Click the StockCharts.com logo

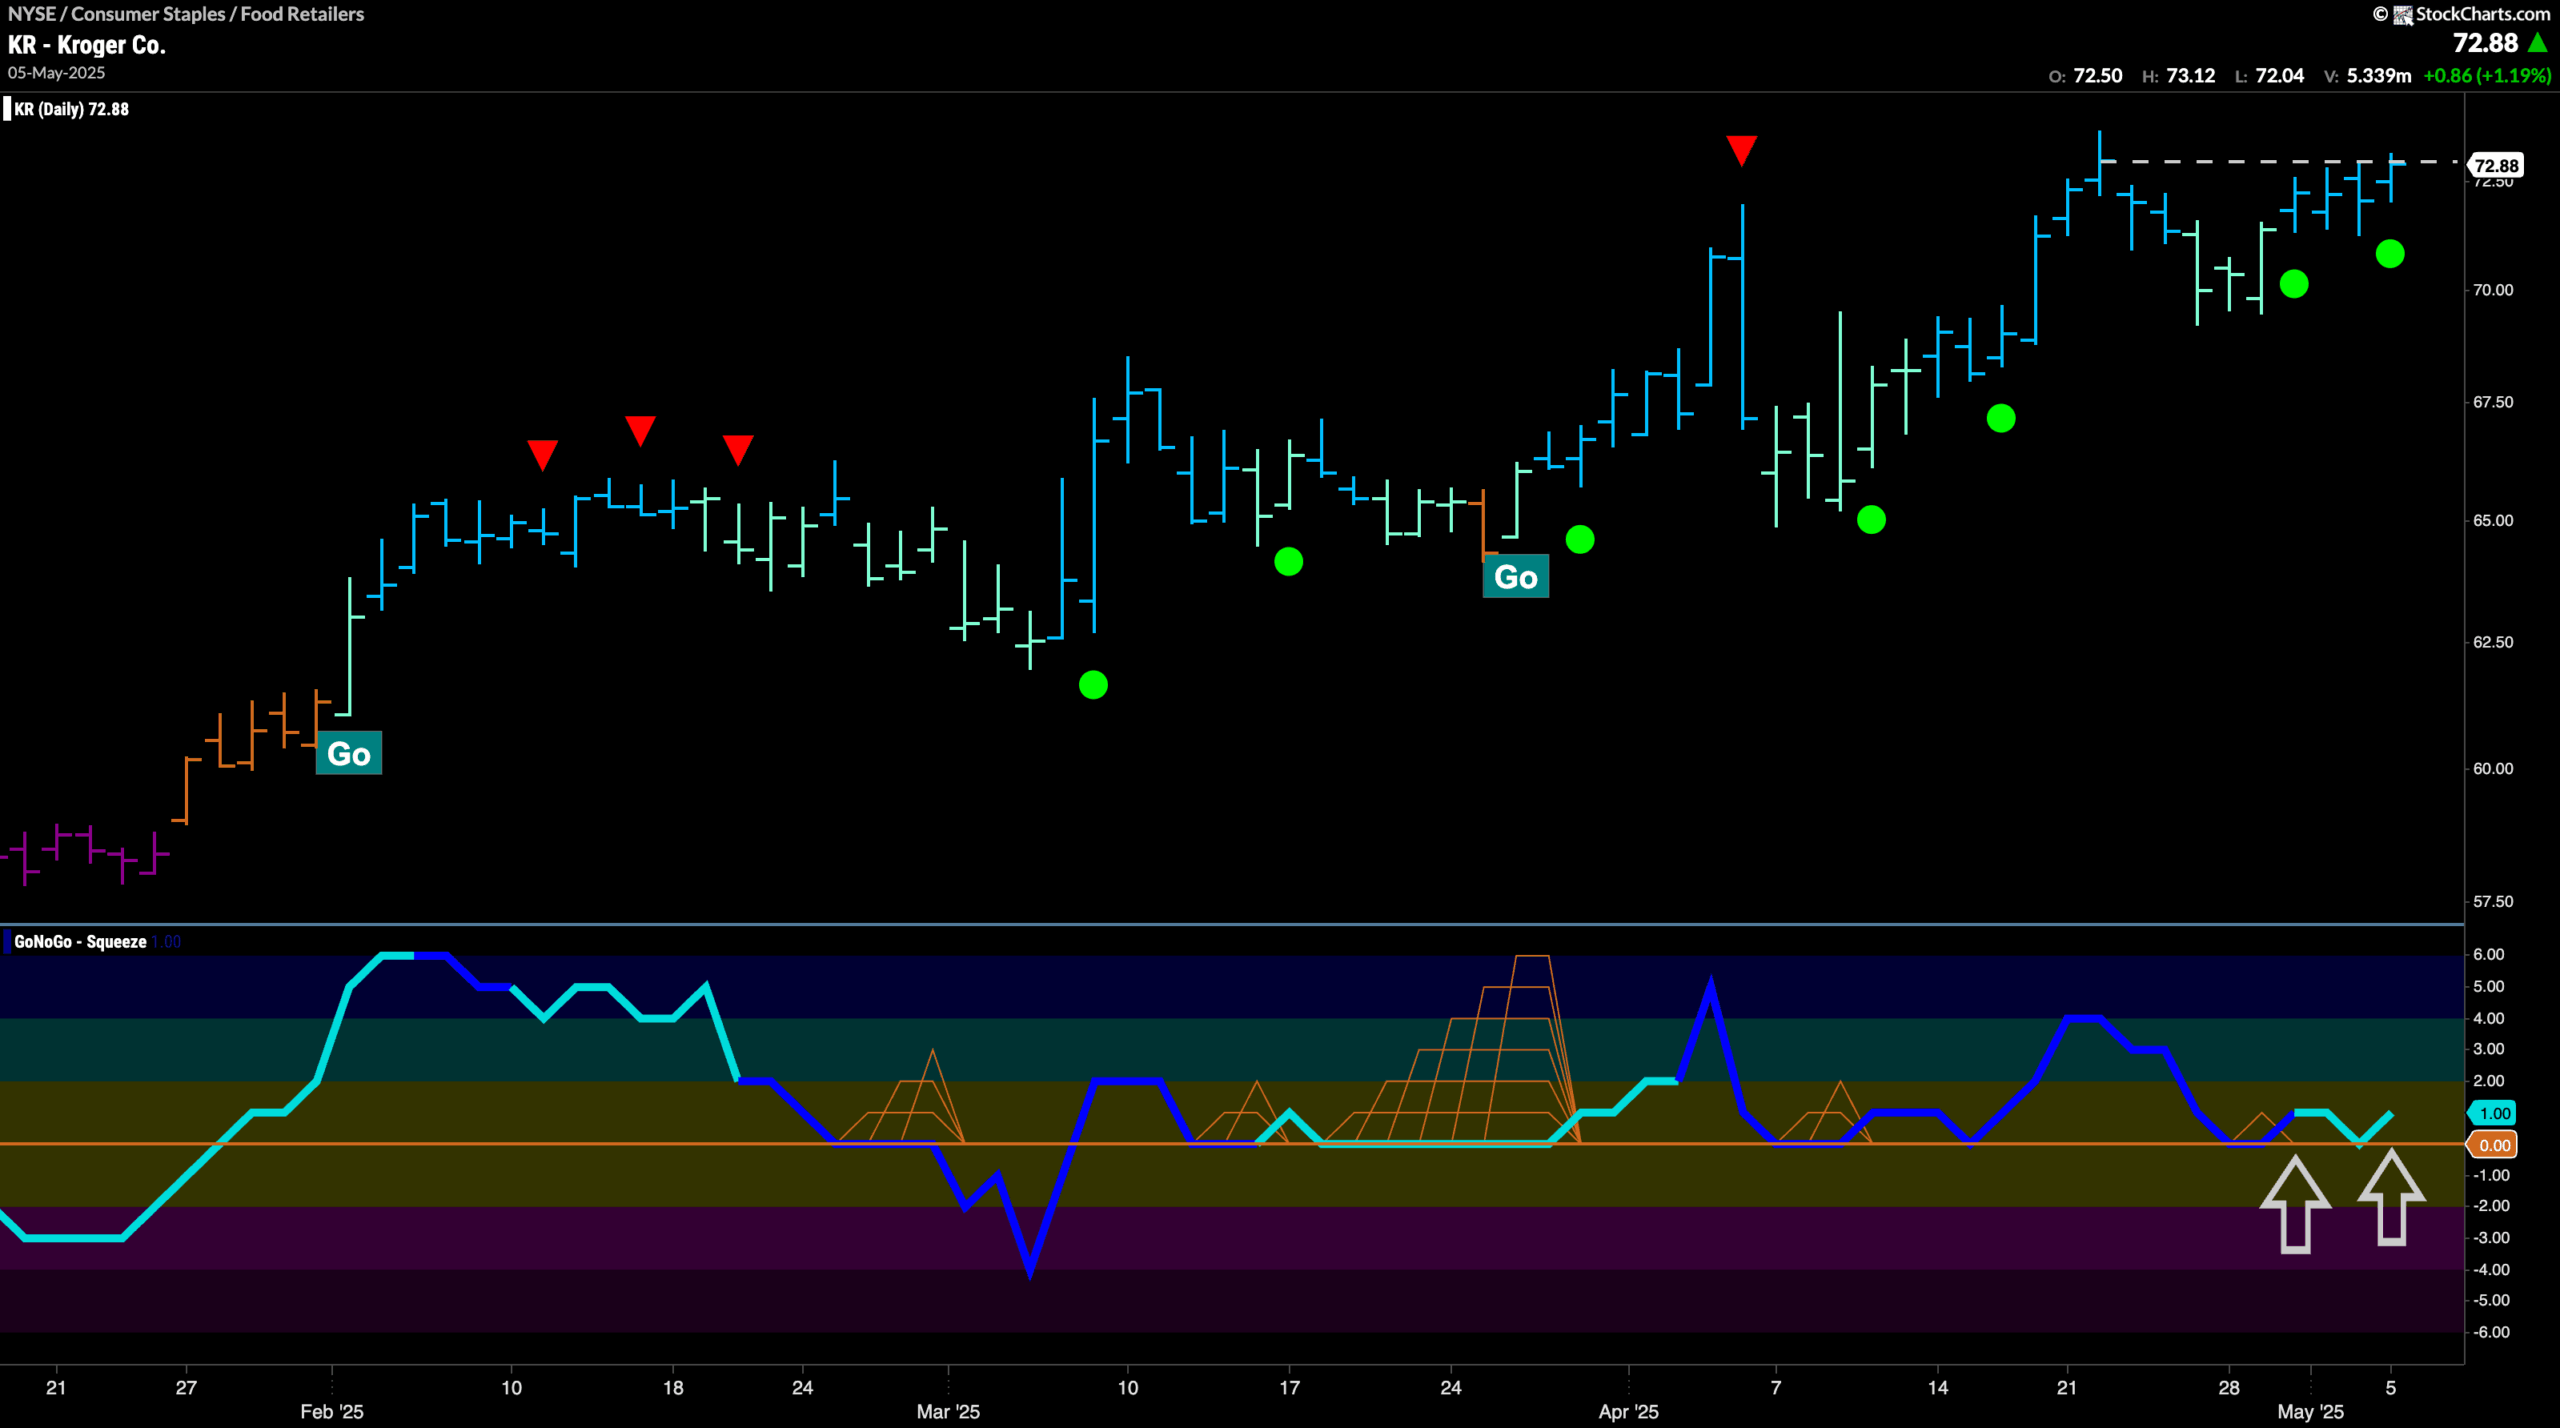(2472, 14)
